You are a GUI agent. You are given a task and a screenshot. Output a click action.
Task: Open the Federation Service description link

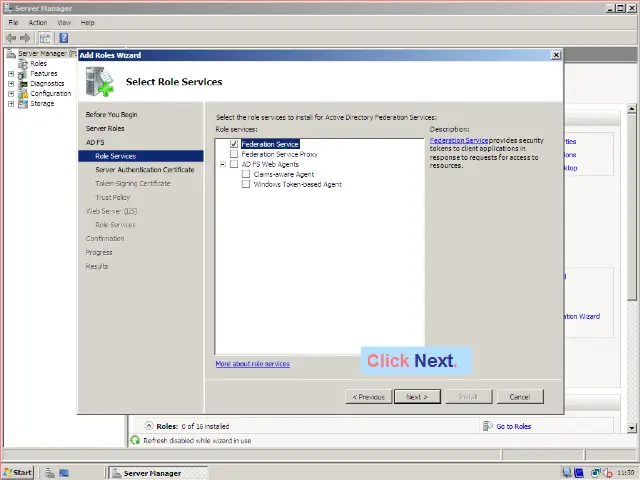(459, 140)
